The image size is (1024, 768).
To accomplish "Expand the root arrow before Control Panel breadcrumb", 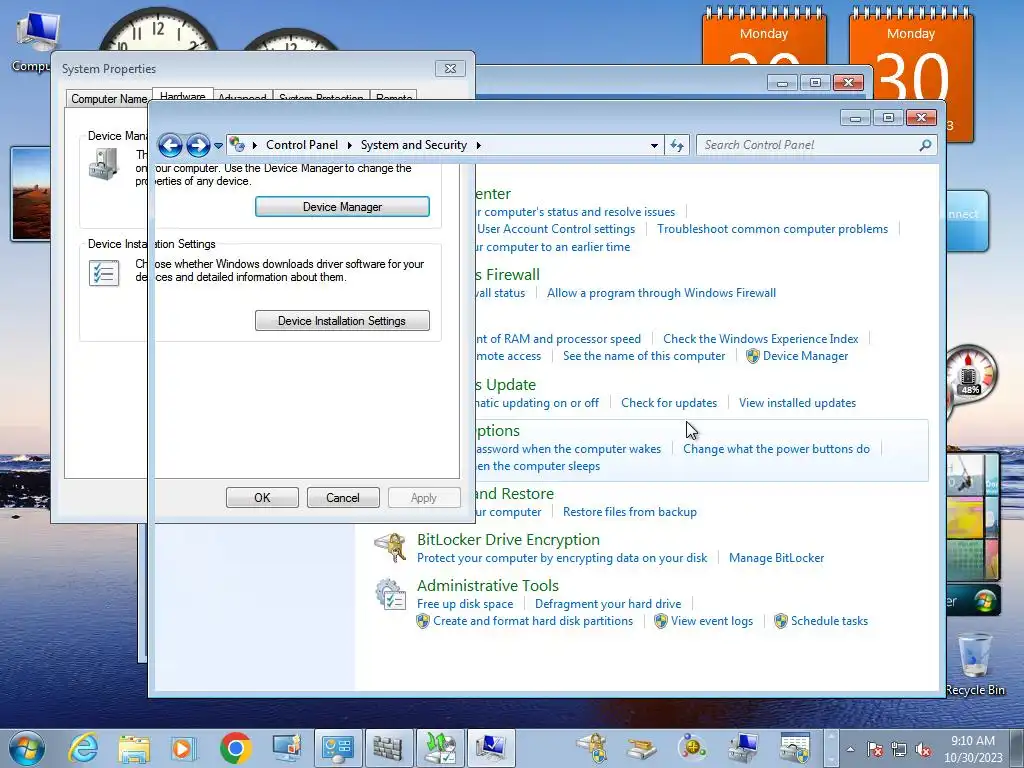I will (255, 145).
